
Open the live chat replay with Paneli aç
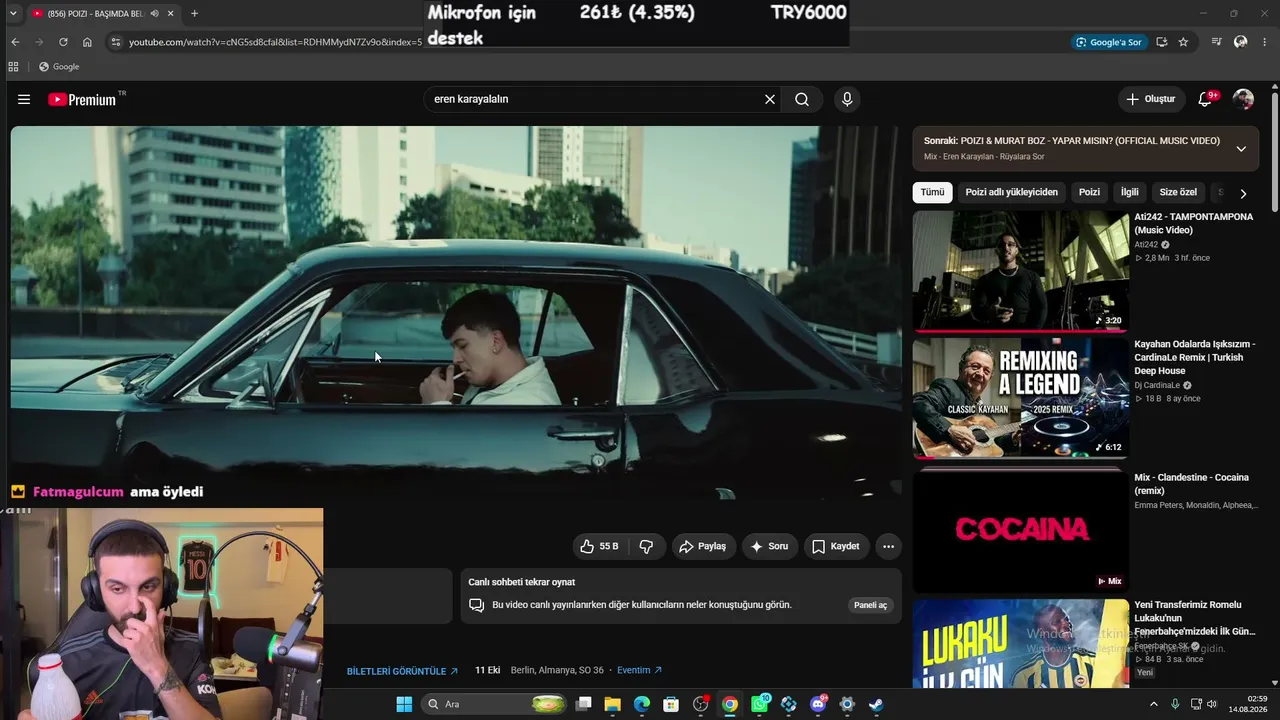[x=870, y=605]
